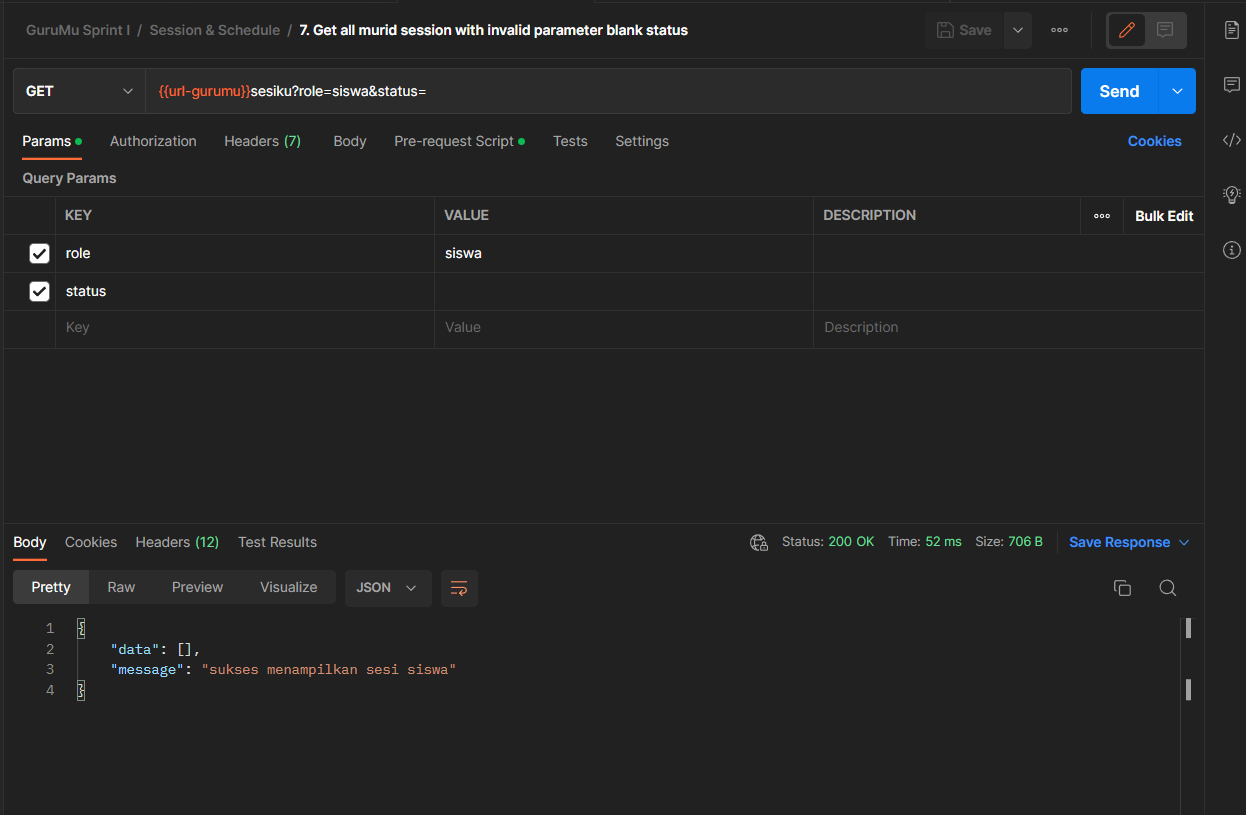Open the request documentation panel icon
Screen dimensions: 1246x815
point(1231,30)
